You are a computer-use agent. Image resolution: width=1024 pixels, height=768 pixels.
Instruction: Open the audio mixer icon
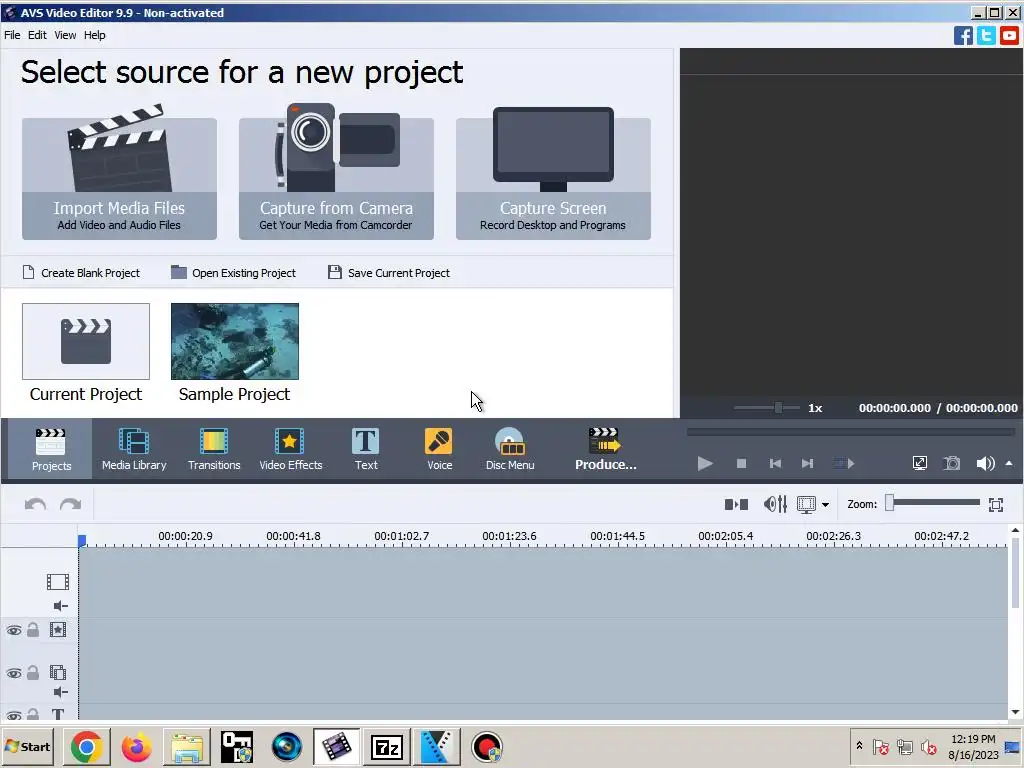coord(775,504)
